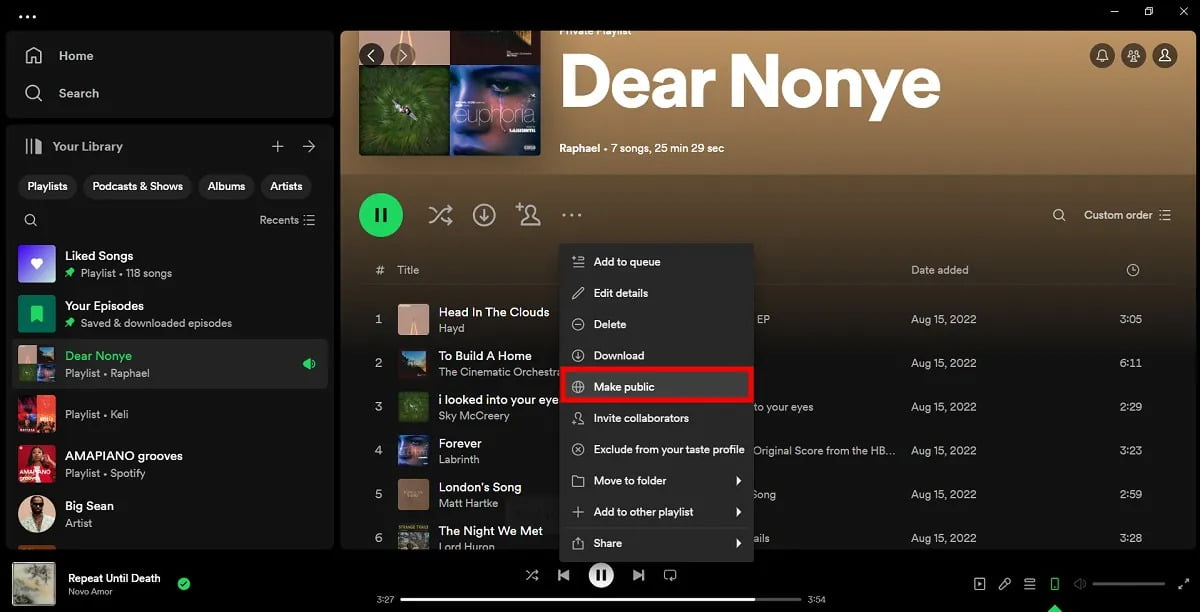The height and width of the screenshot is (612, 1200).
Task: Filter library by Artists
Action: [x=286, y=186]
